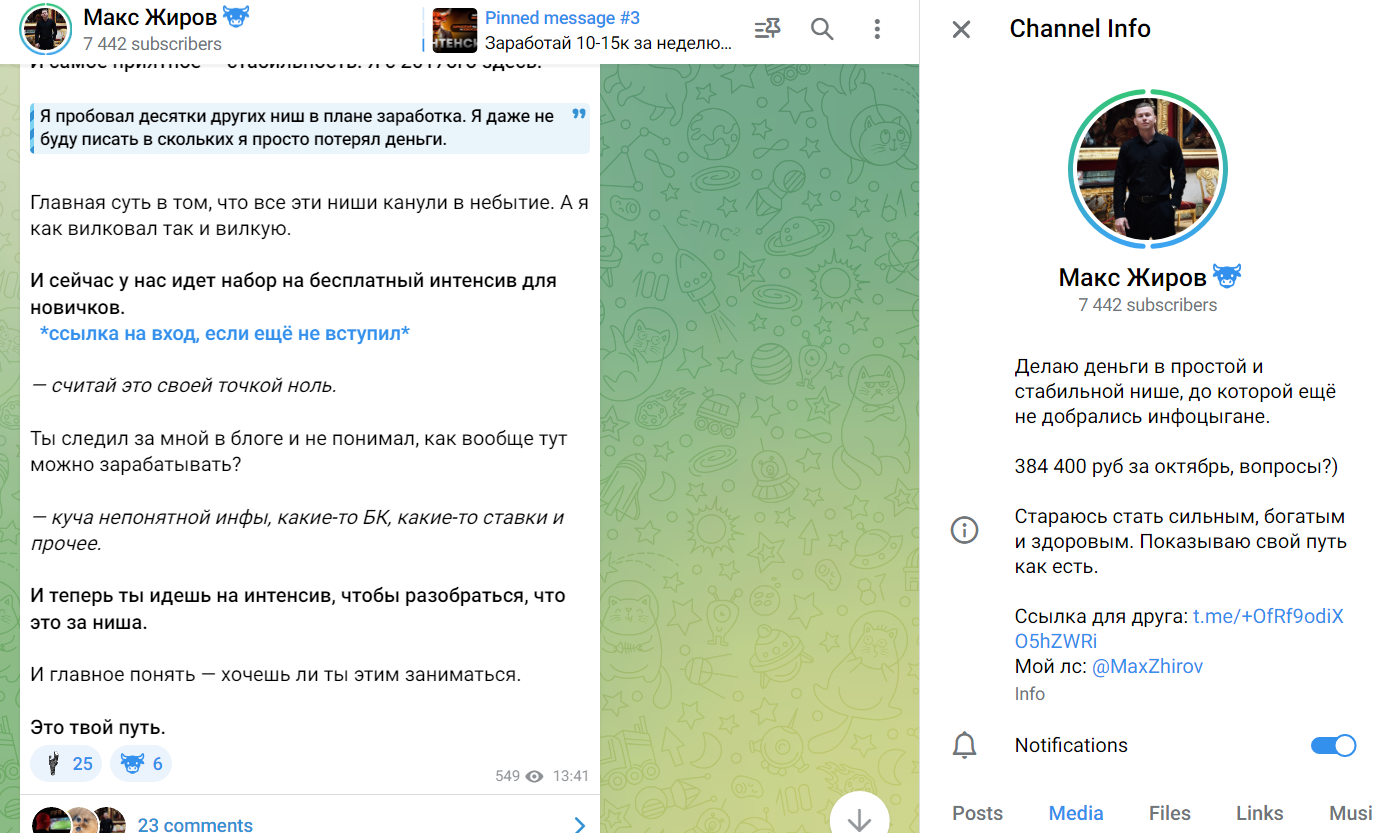Open the @MaxZhirov profile link
Screen dimensions: 1373x833
[1147, 666]
